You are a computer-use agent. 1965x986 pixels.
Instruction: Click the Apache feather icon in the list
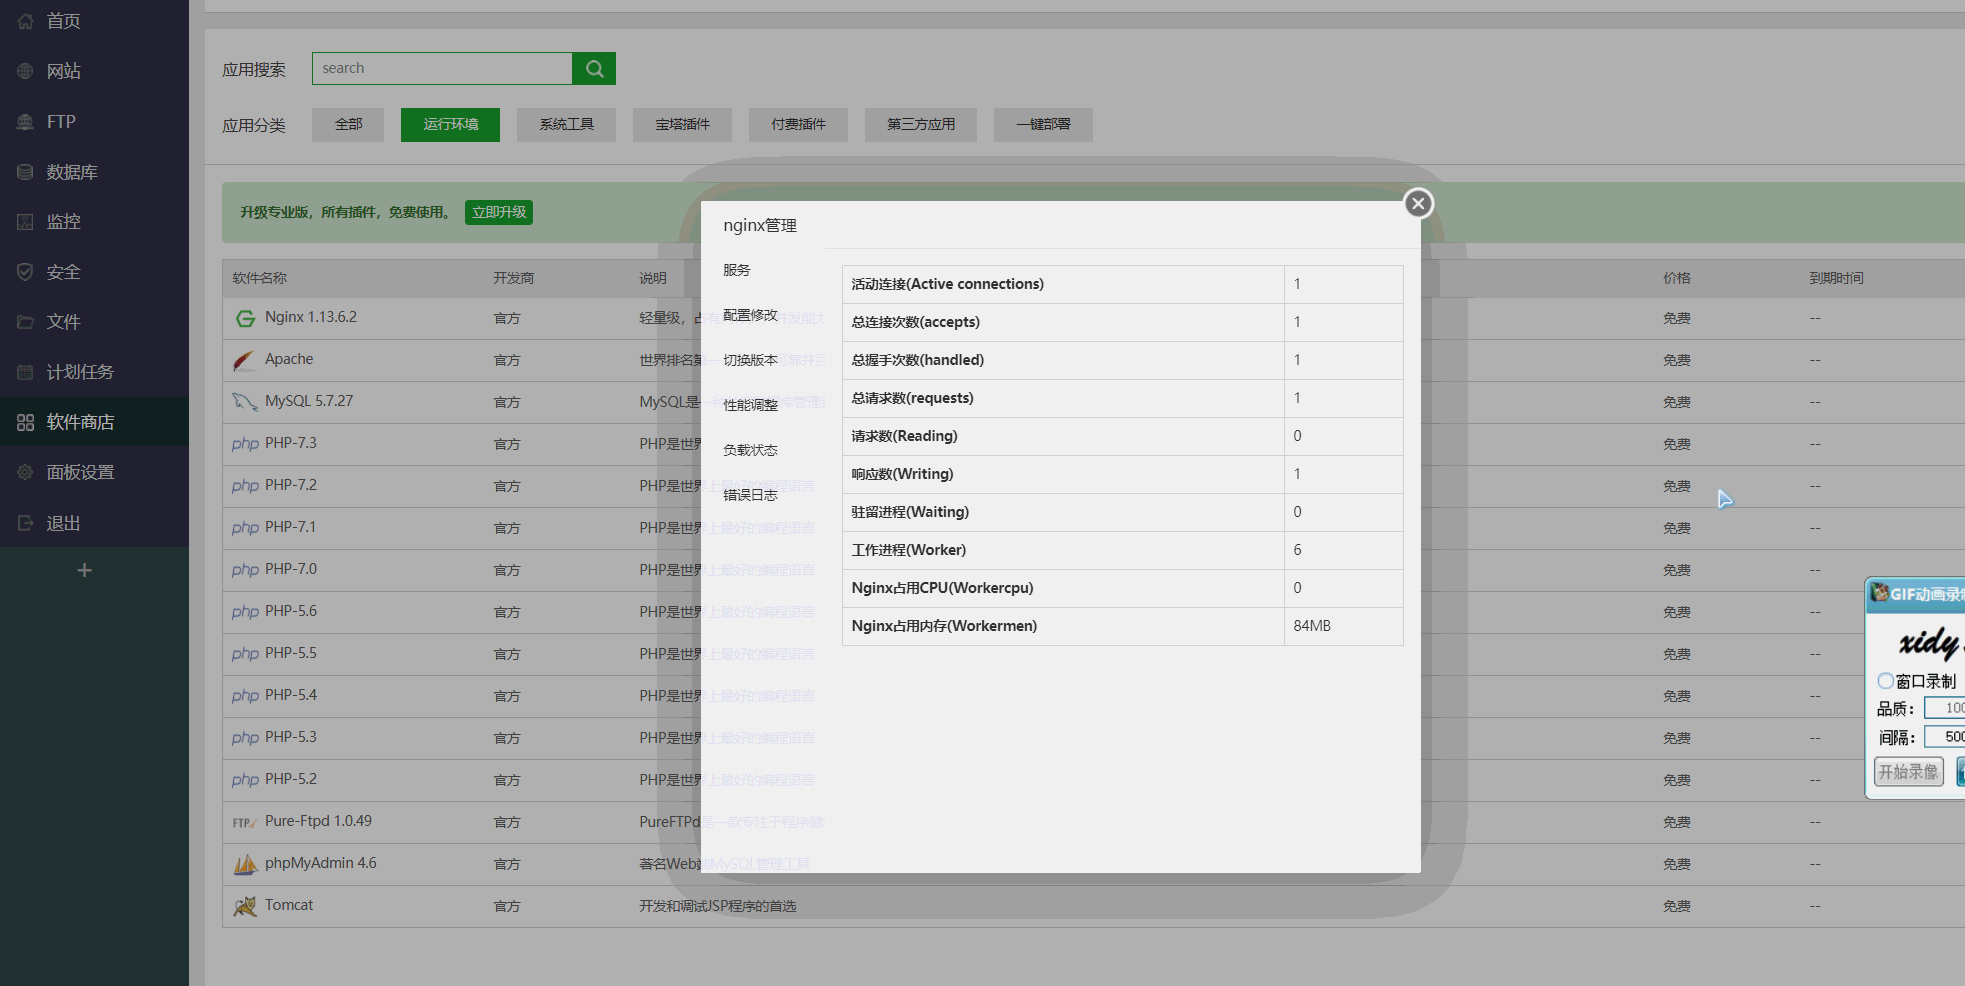coord(245,360)
